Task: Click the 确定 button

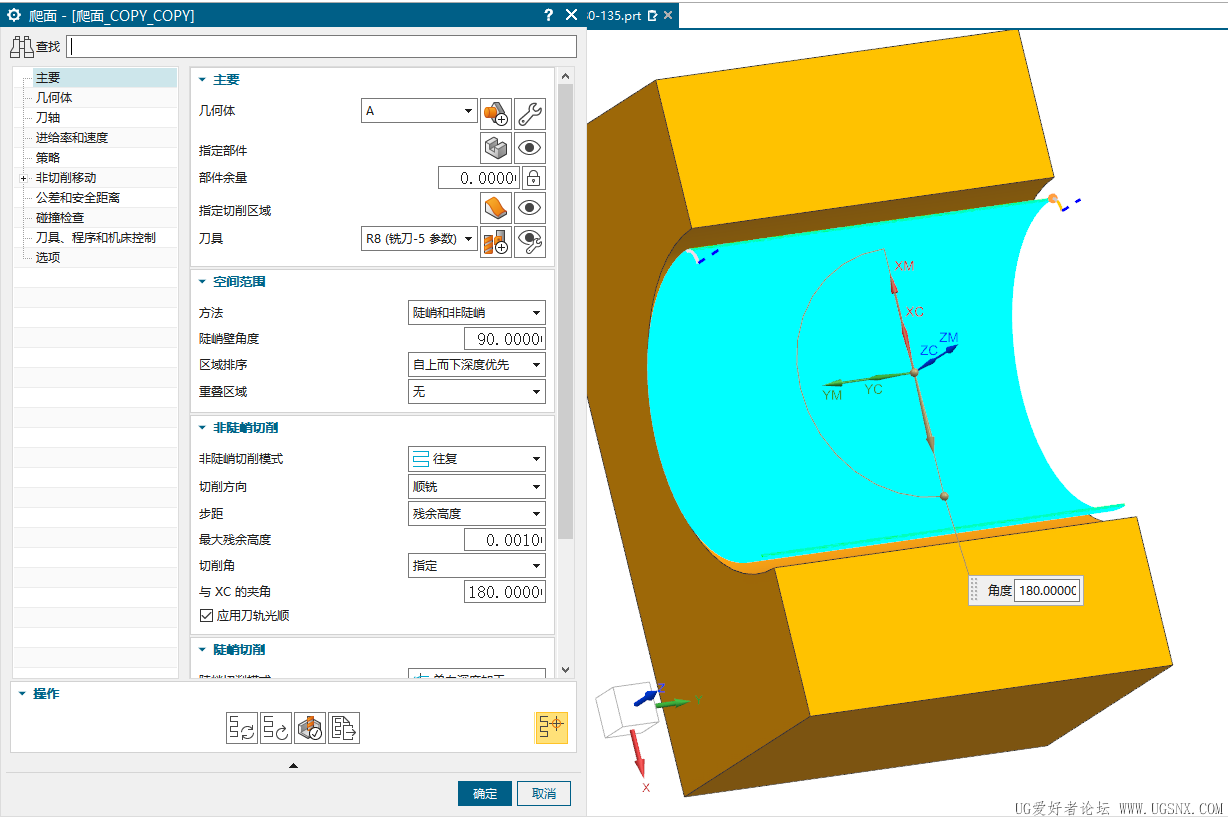Action: tap(485, 793)
